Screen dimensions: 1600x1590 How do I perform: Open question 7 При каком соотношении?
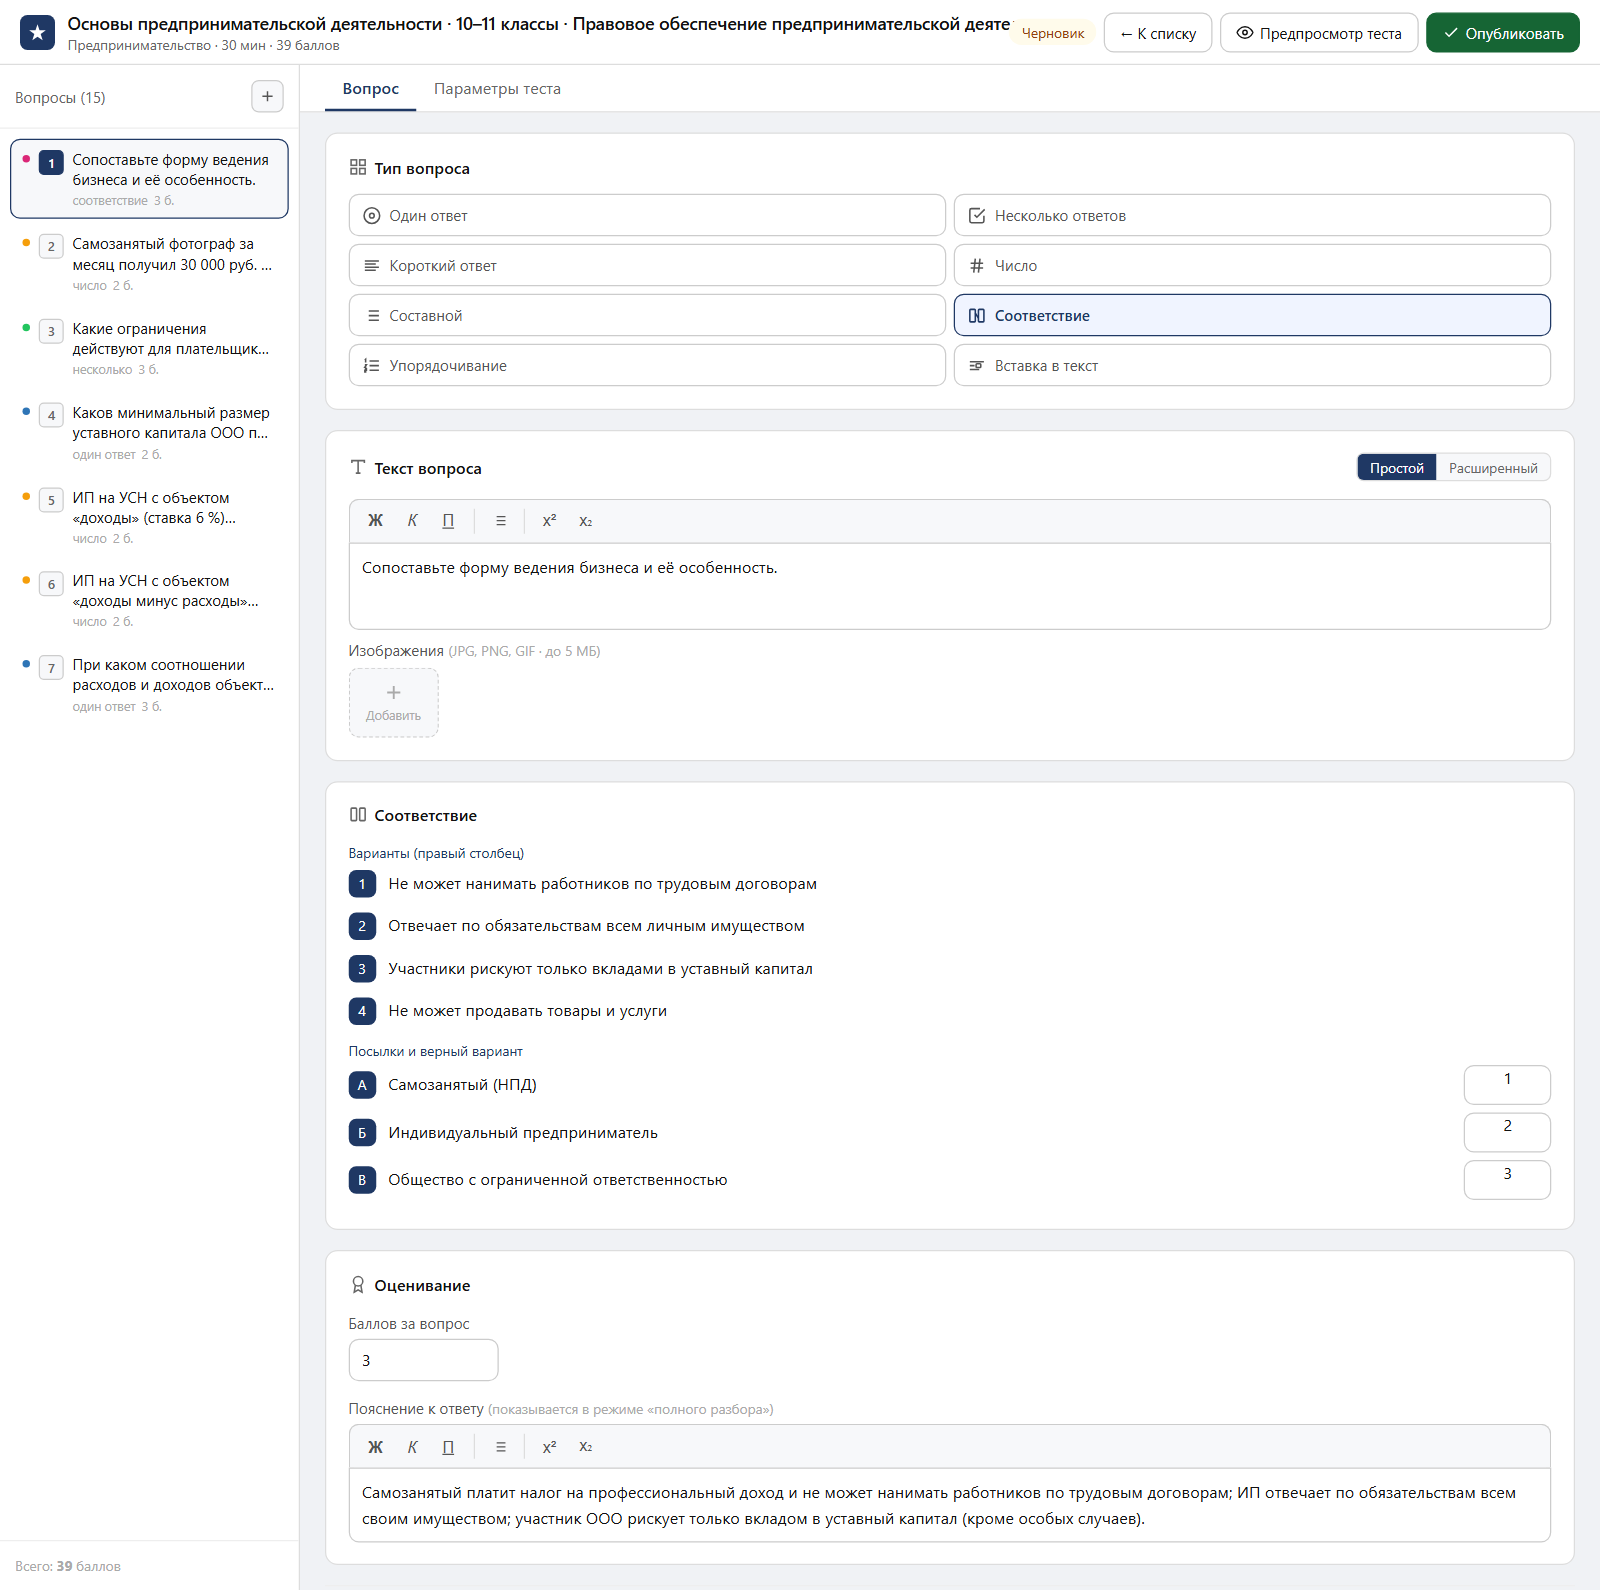pyautogui.click(x=149, y=685)
